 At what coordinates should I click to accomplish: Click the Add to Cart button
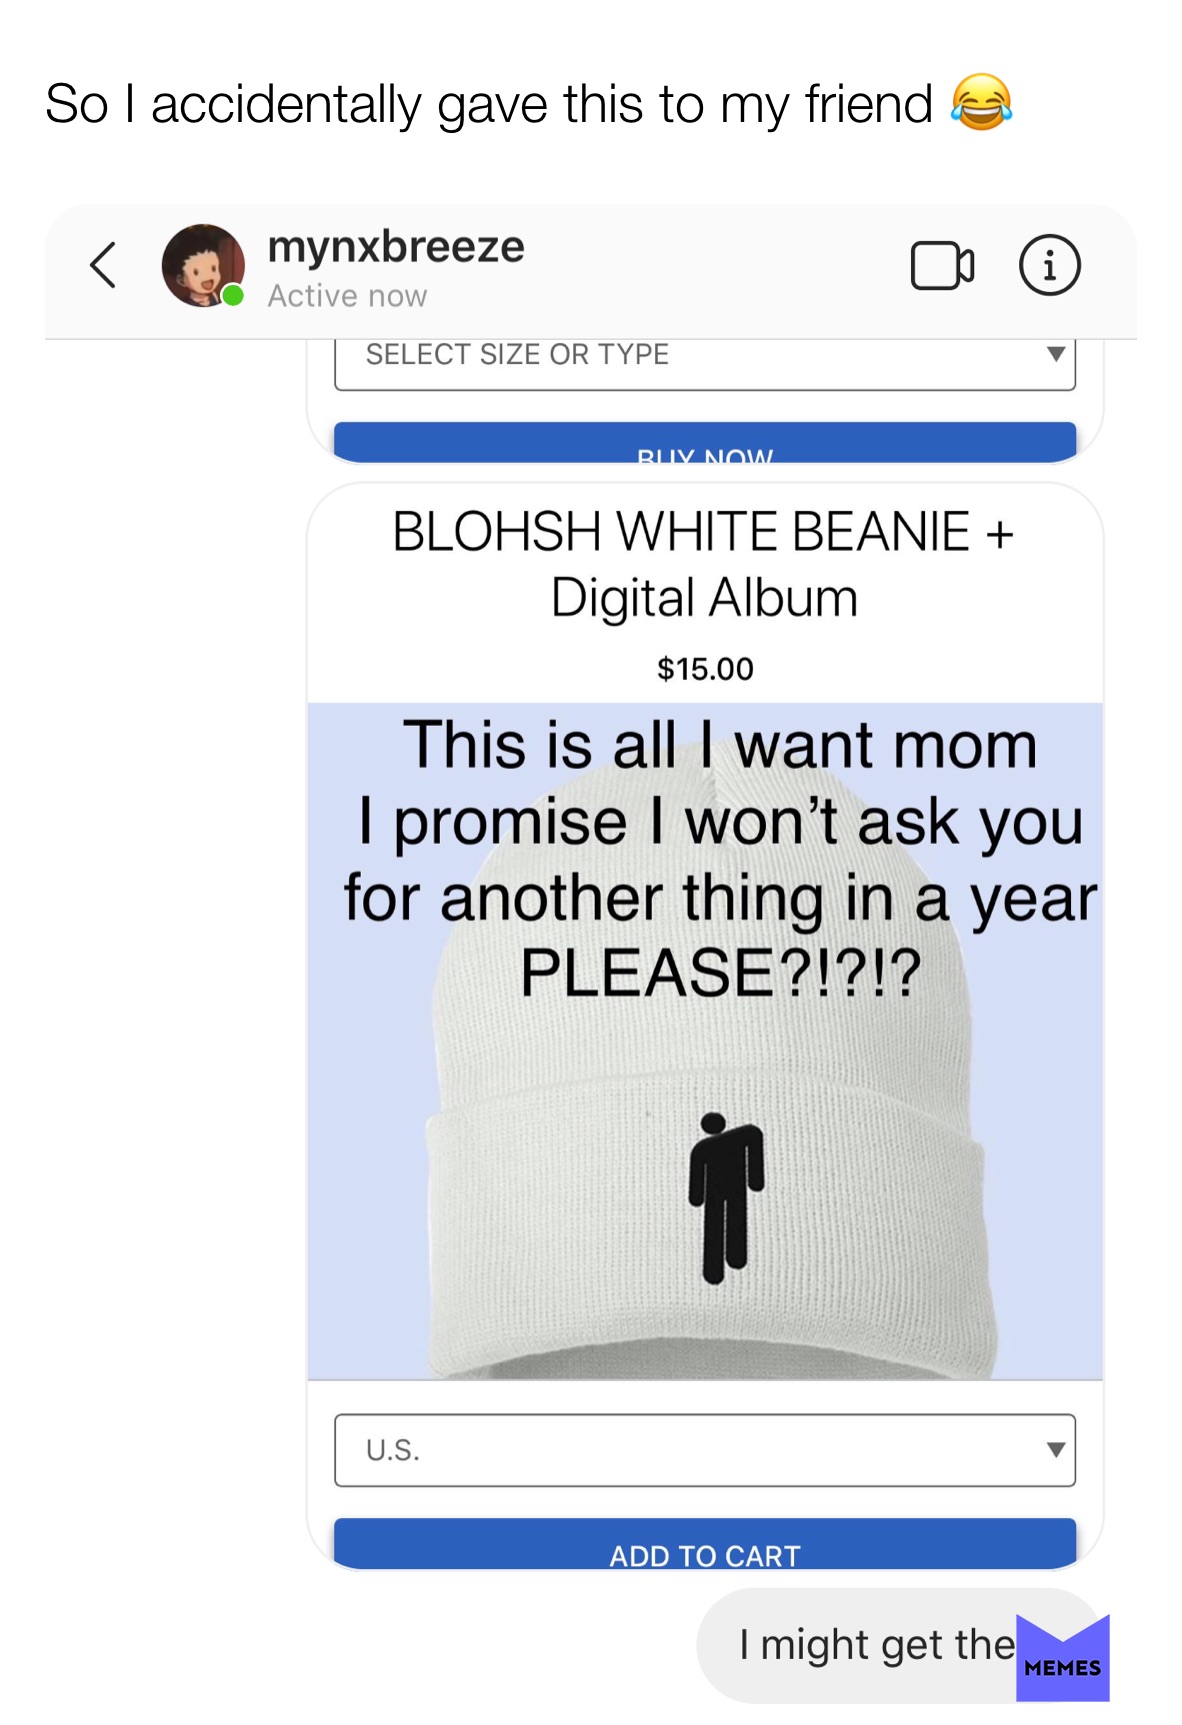705,1543
